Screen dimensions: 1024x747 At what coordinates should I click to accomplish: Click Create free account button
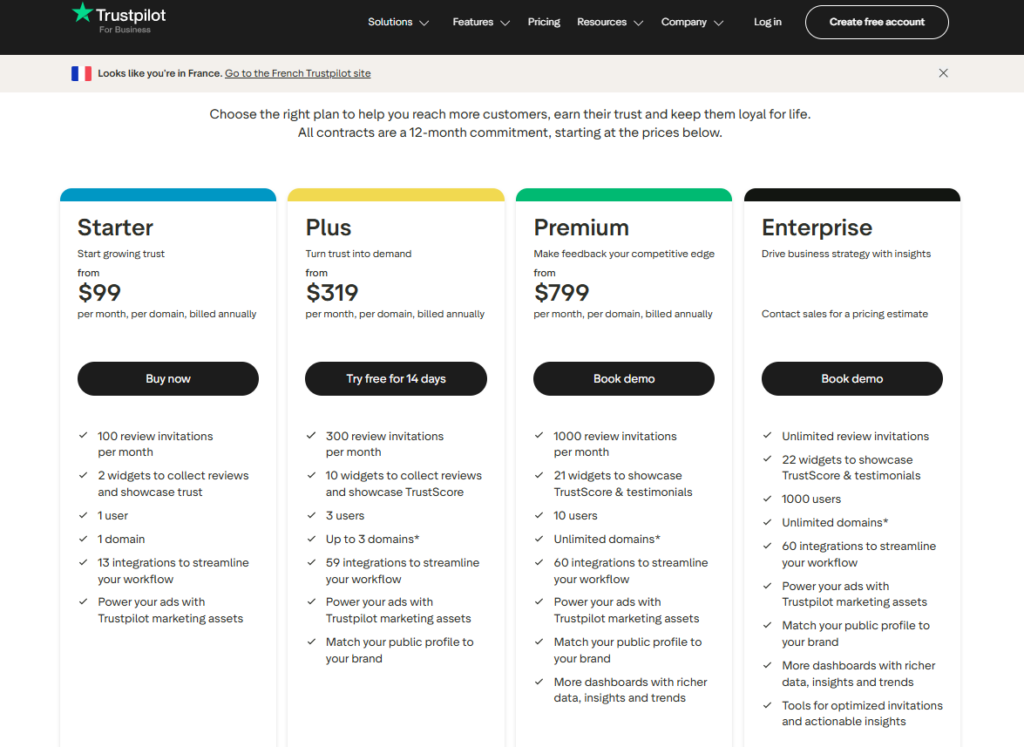[x=876, y=22]
